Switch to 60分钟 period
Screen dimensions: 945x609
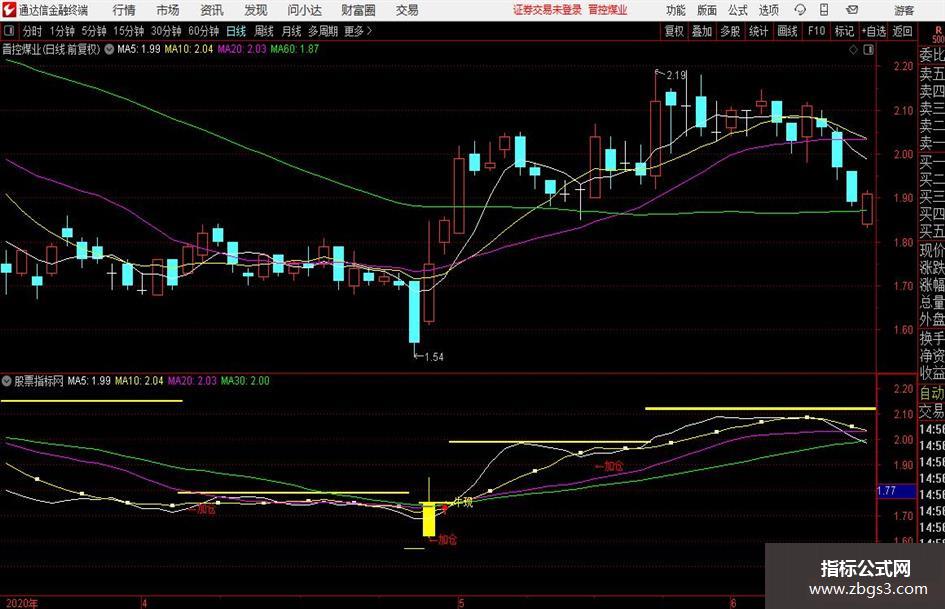pyautogui.click(x=203, y=31)
